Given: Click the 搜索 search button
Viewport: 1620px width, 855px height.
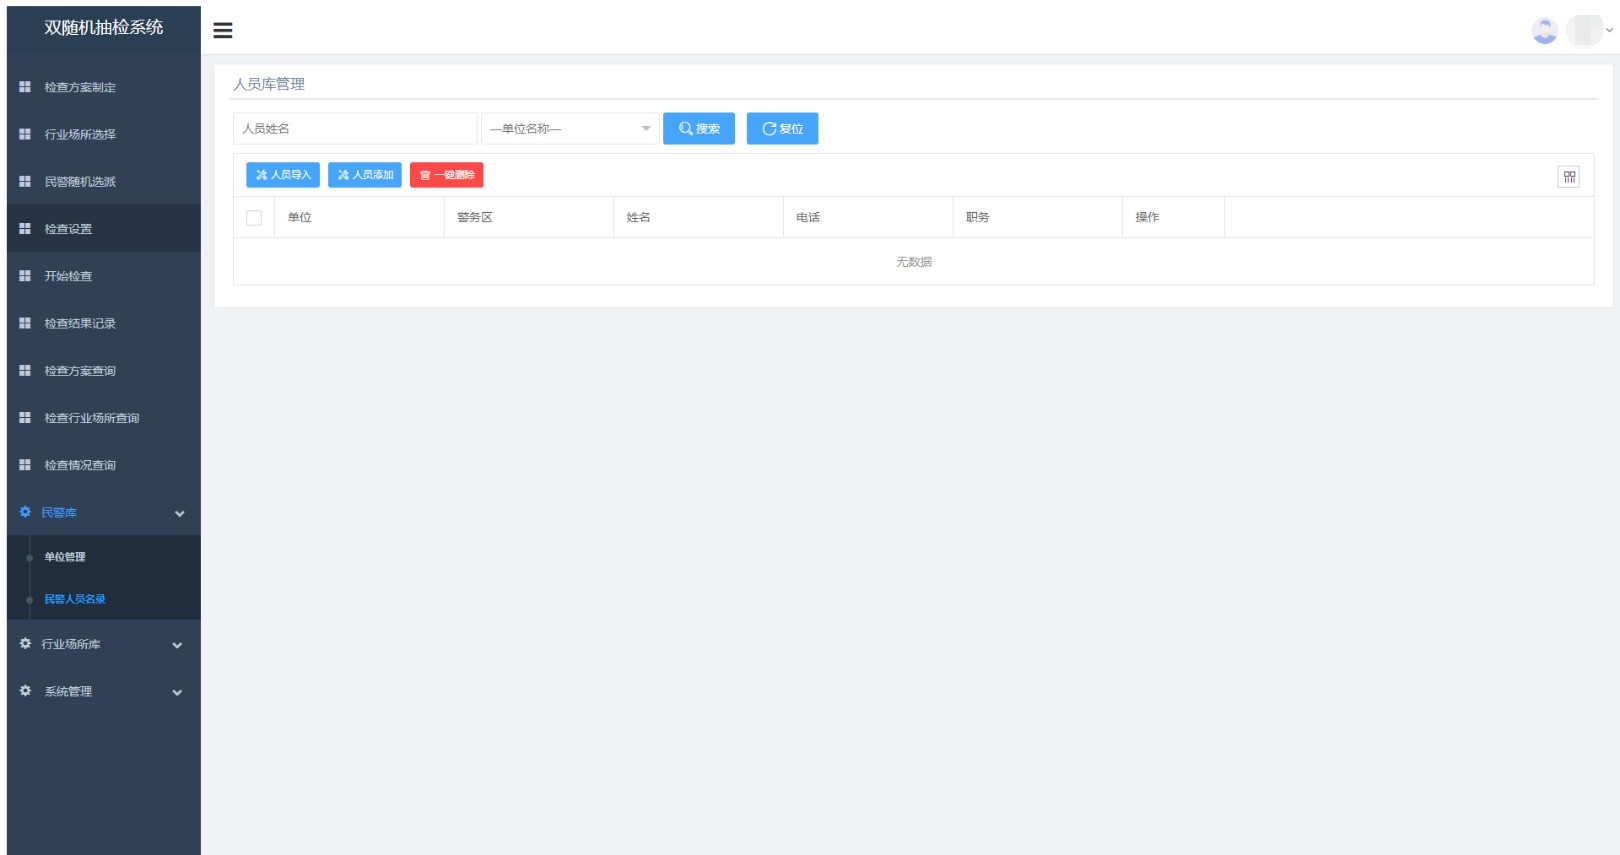Looking at the screenshot, I should tap(698, 129).
